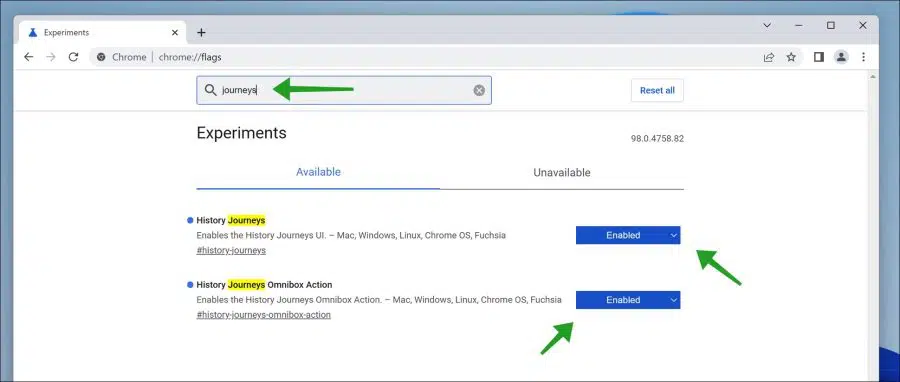Minimize the Chrome window
Viewport: 900px width, 382px height.
point(798,25)
